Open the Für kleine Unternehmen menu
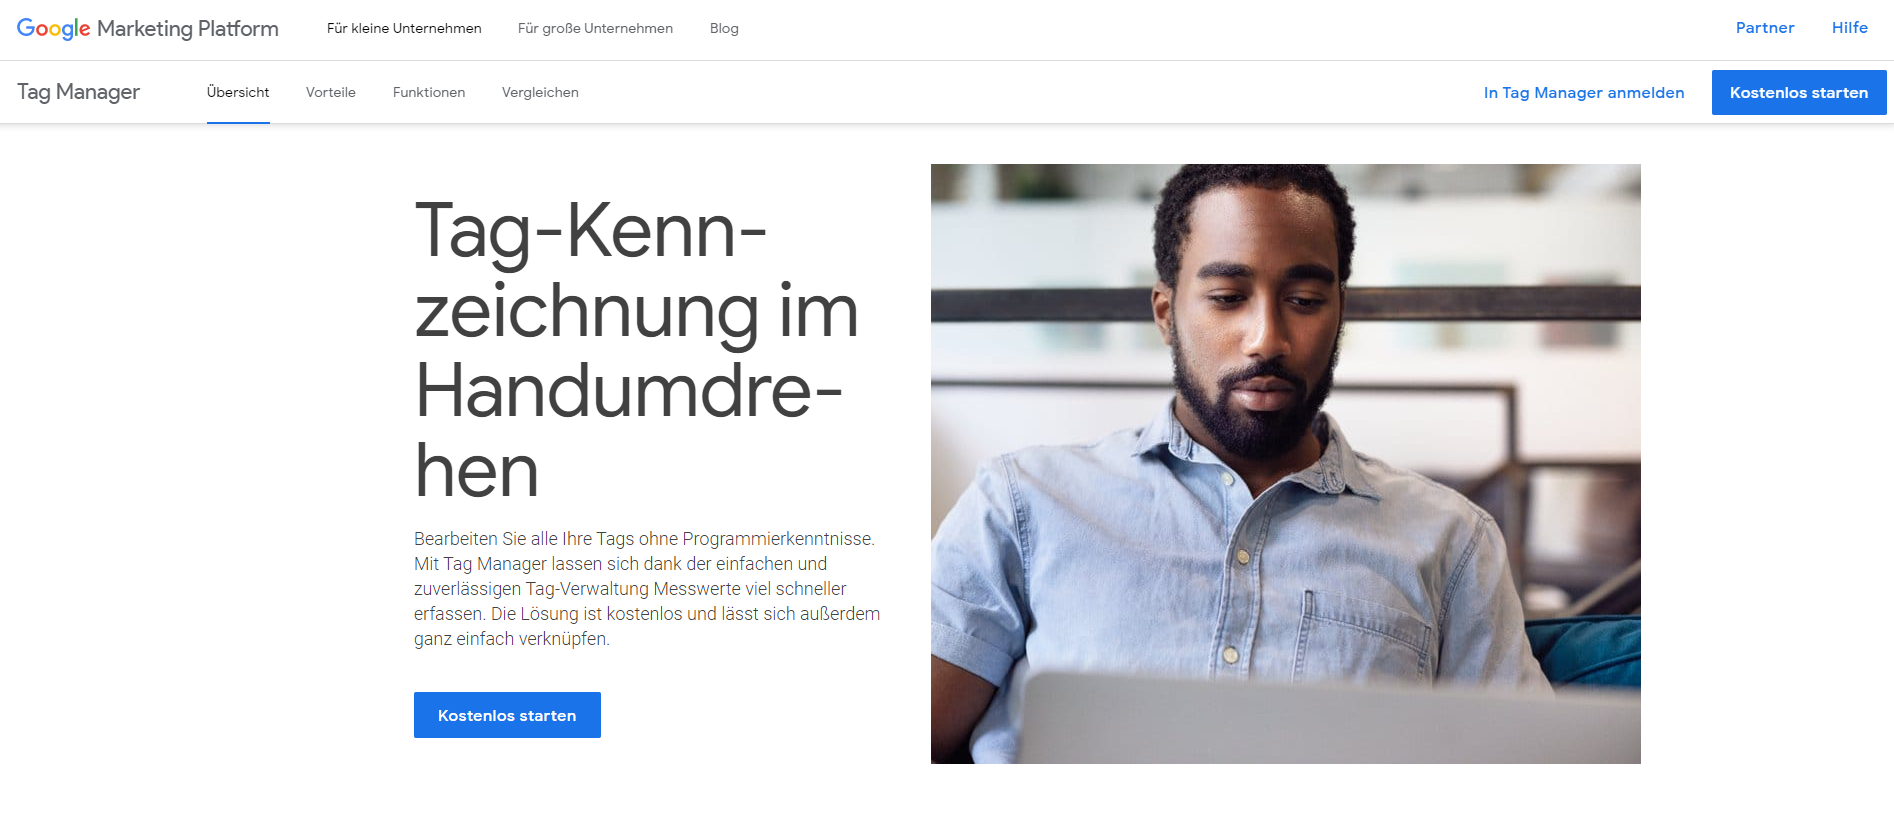The width and height of the screenshot is (1894, 816). point(404,28)
